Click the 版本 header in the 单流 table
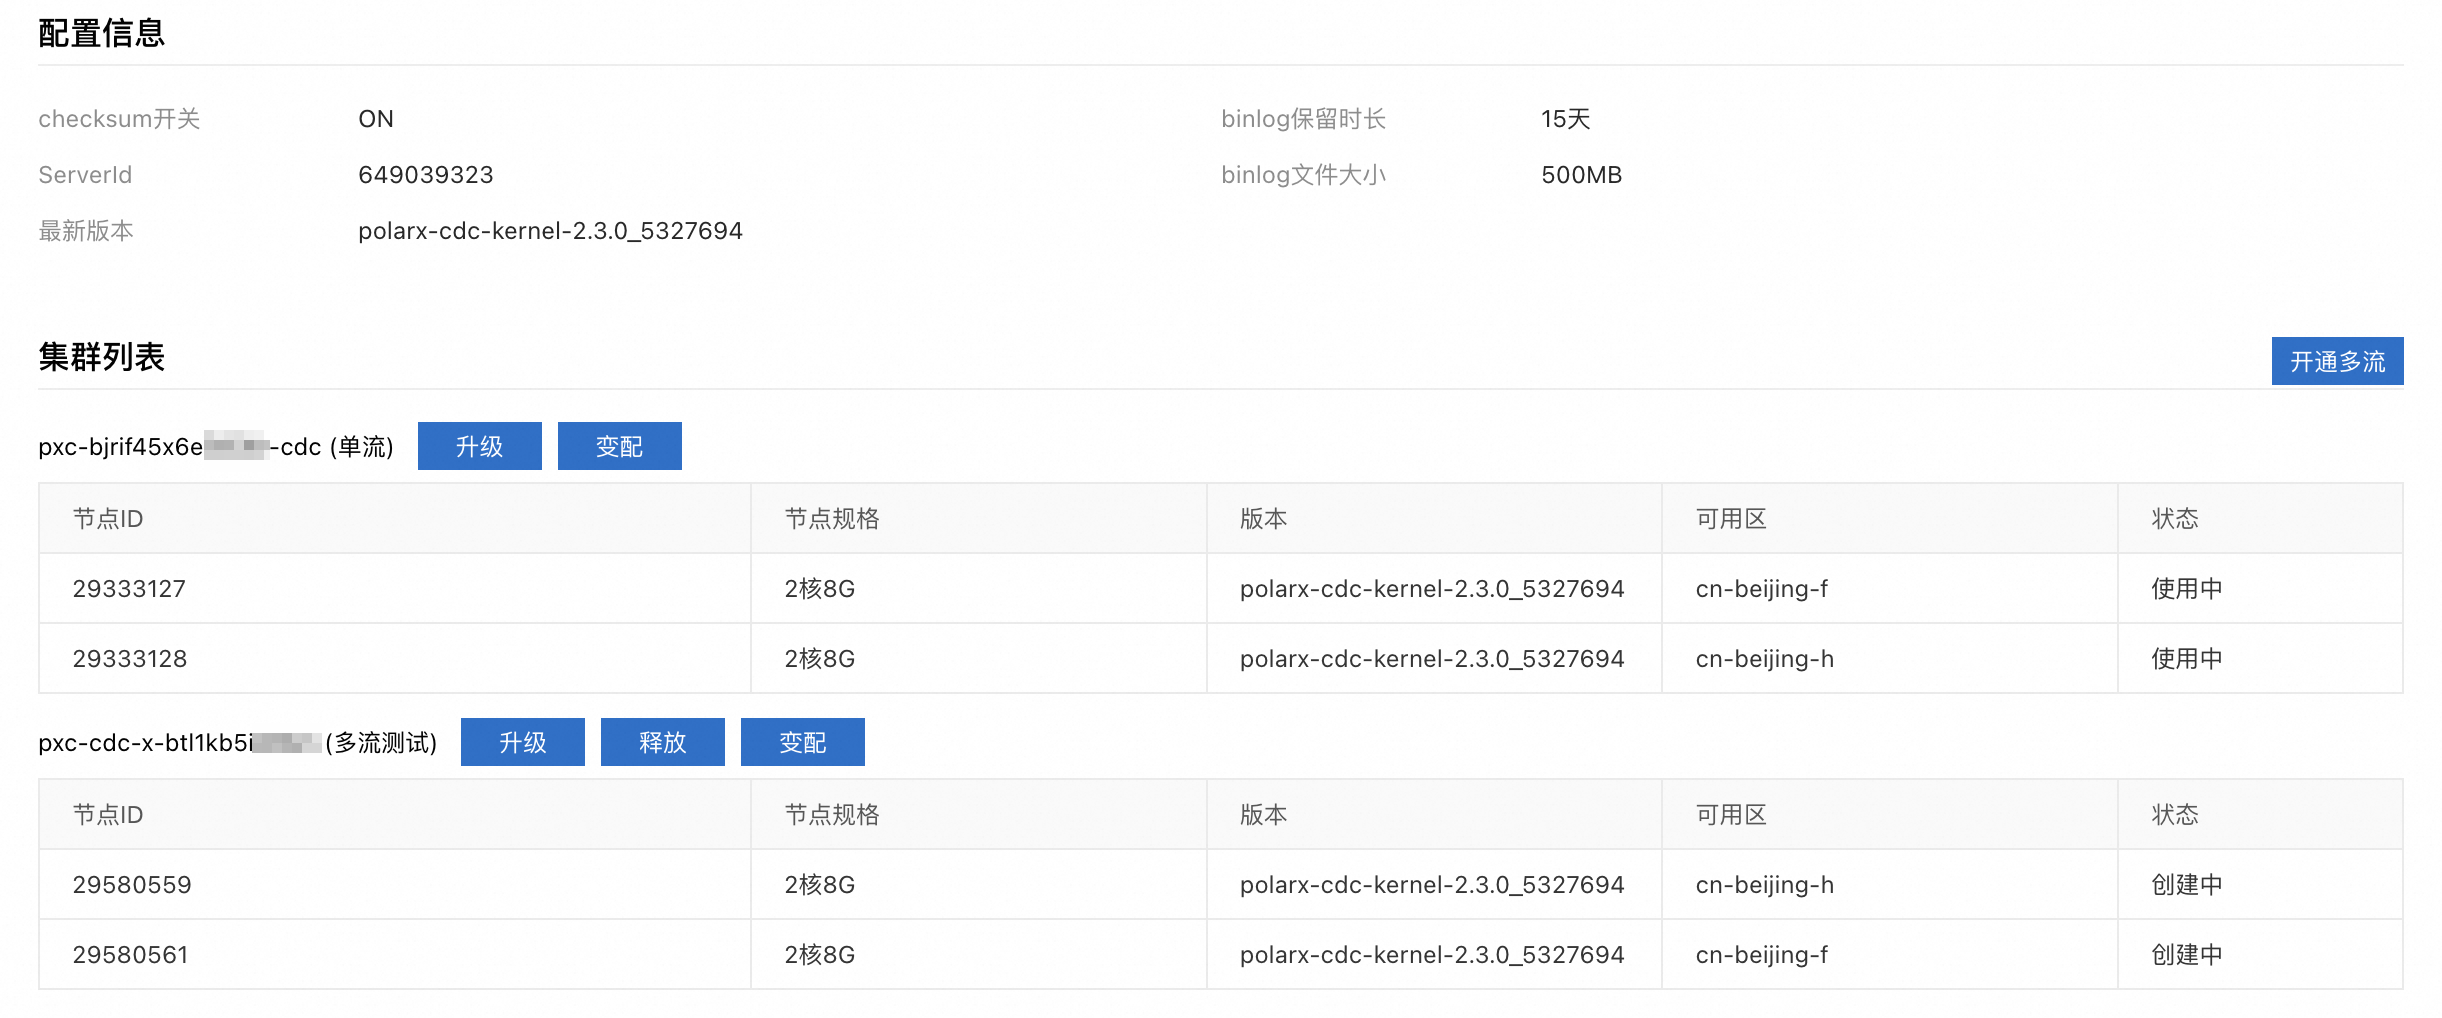Image resolution: width=2442 pixels, height=1018 pixels. [x=1264, y=519]
